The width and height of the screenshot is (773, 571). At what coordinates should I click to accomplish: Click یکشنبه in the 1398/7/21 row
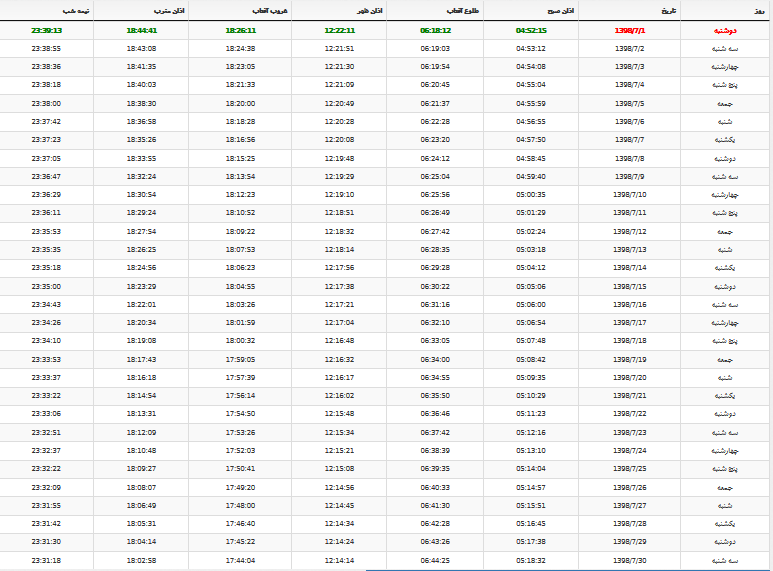tap(725, 395)
